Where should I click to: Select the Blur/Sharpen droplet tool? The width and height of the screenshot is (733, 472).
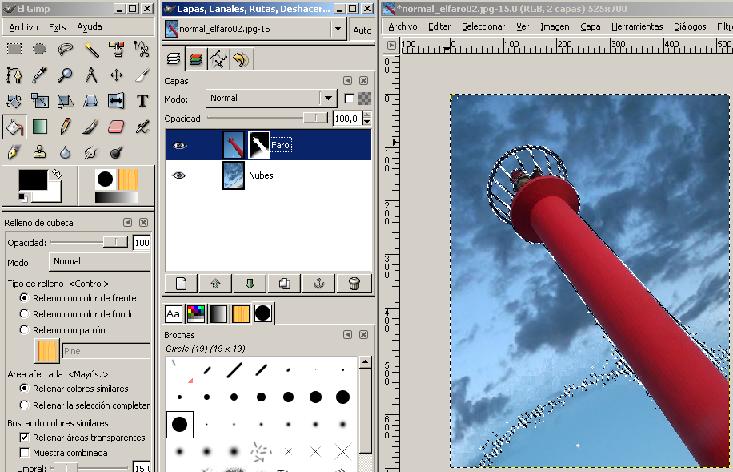(x=65, y=152)
